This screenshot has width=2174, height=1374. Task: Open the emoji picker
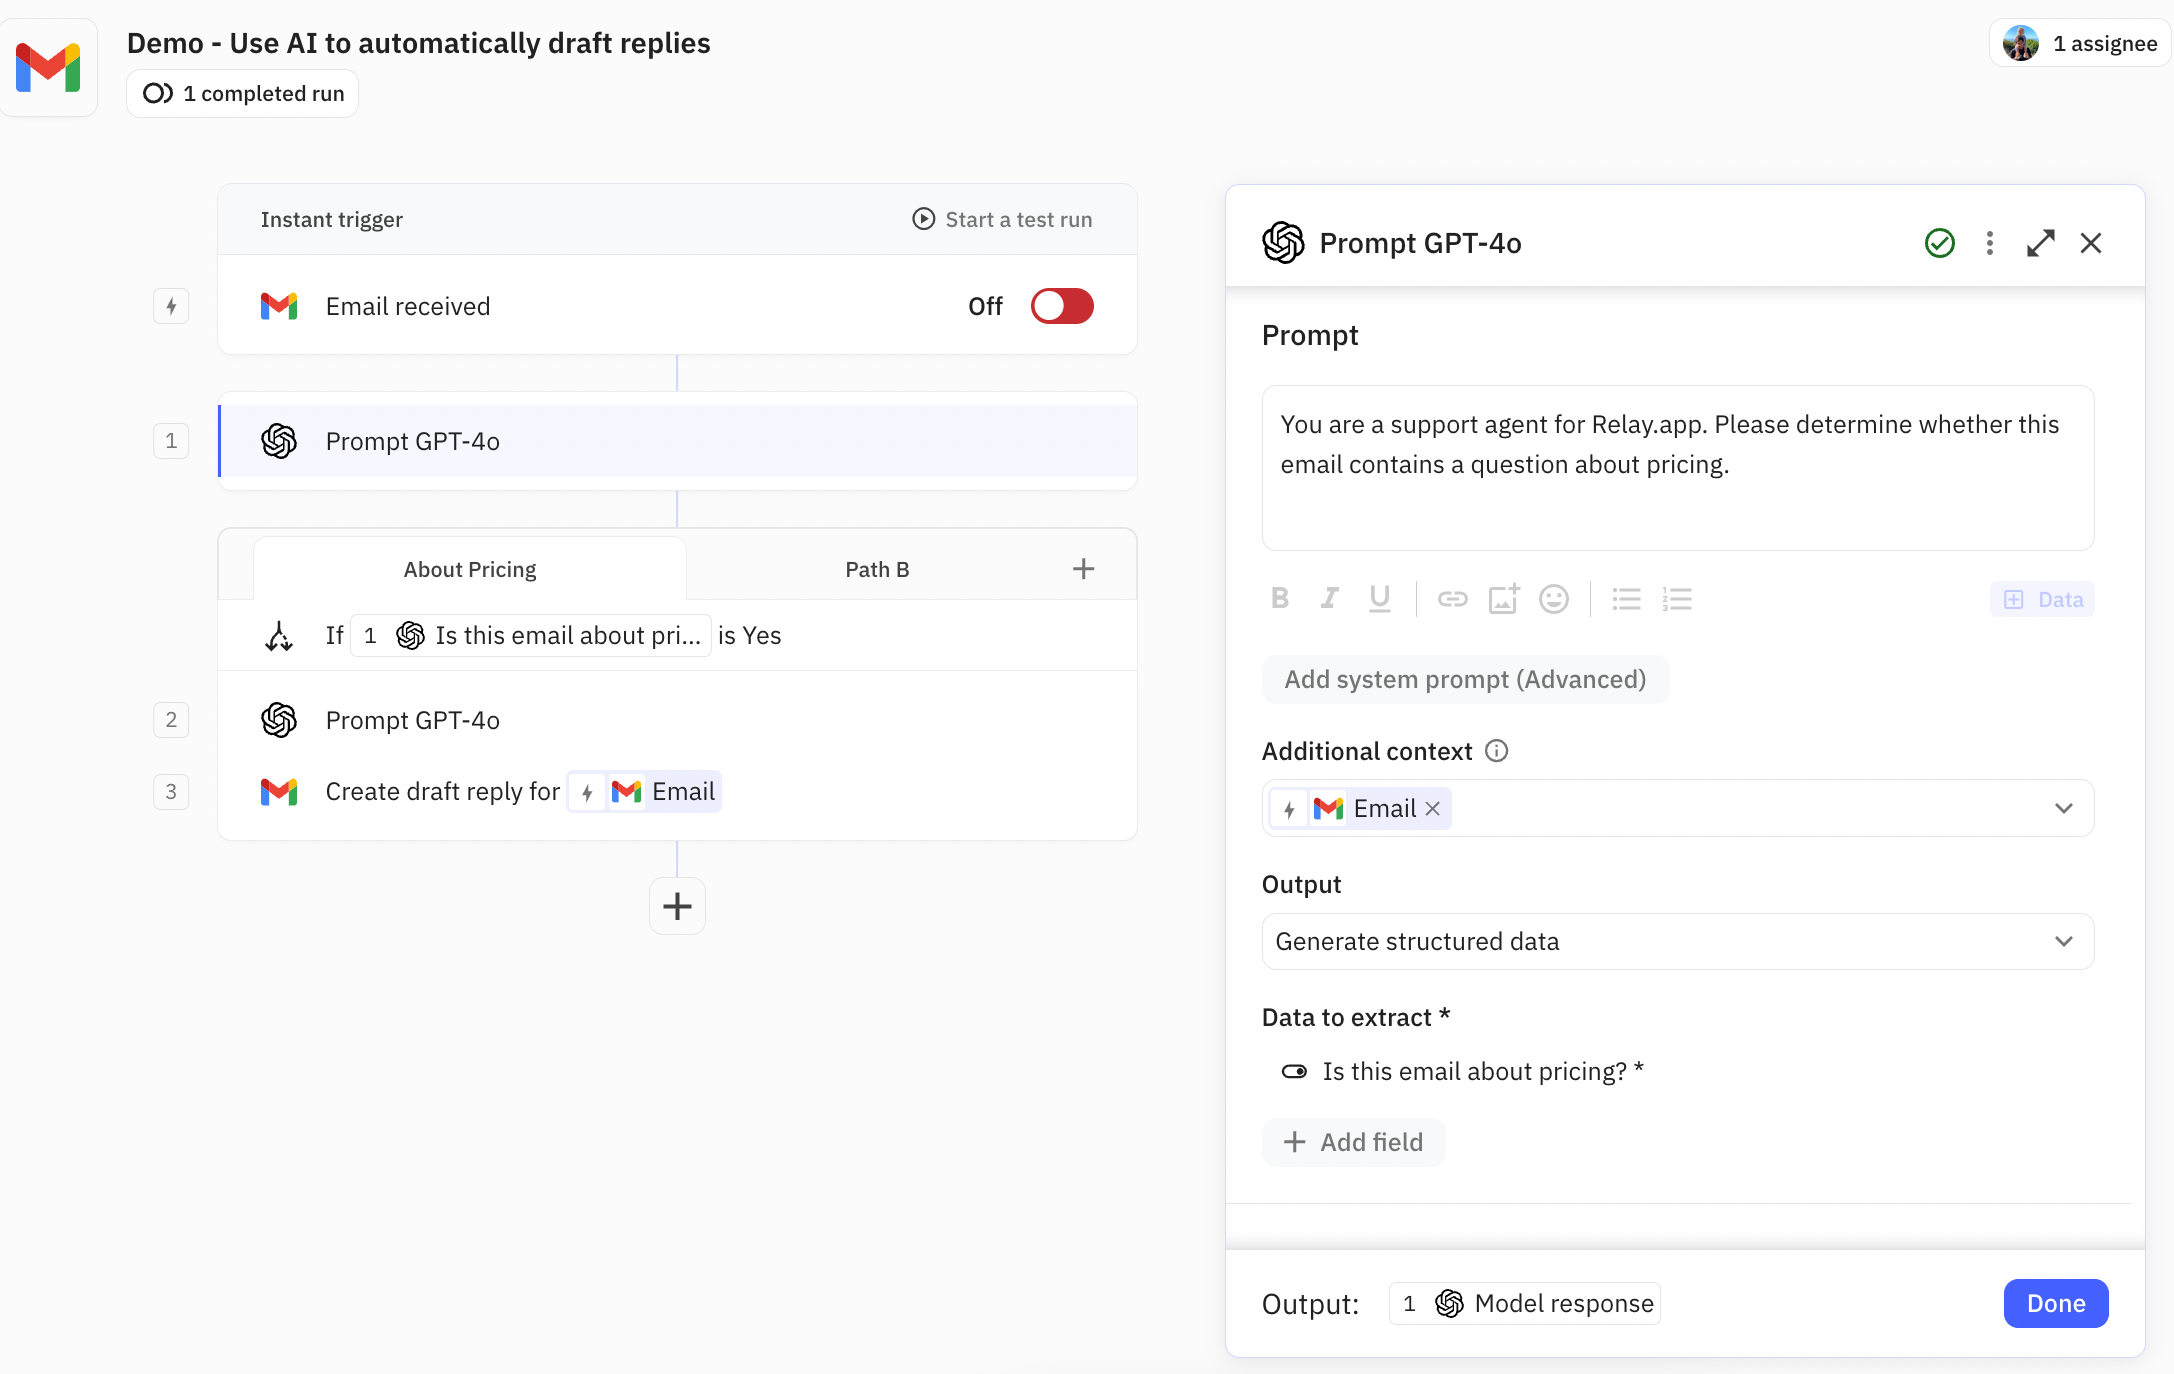click(1554, 599)
